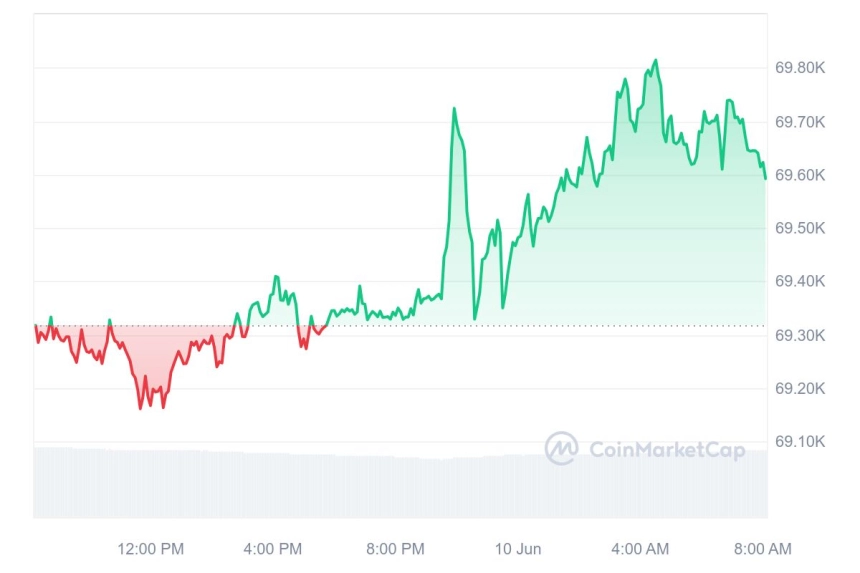Viewport: 860px width, 573px height.
Task: Select the 12:00 PM time axis label
Action: (x=150, y=549)
